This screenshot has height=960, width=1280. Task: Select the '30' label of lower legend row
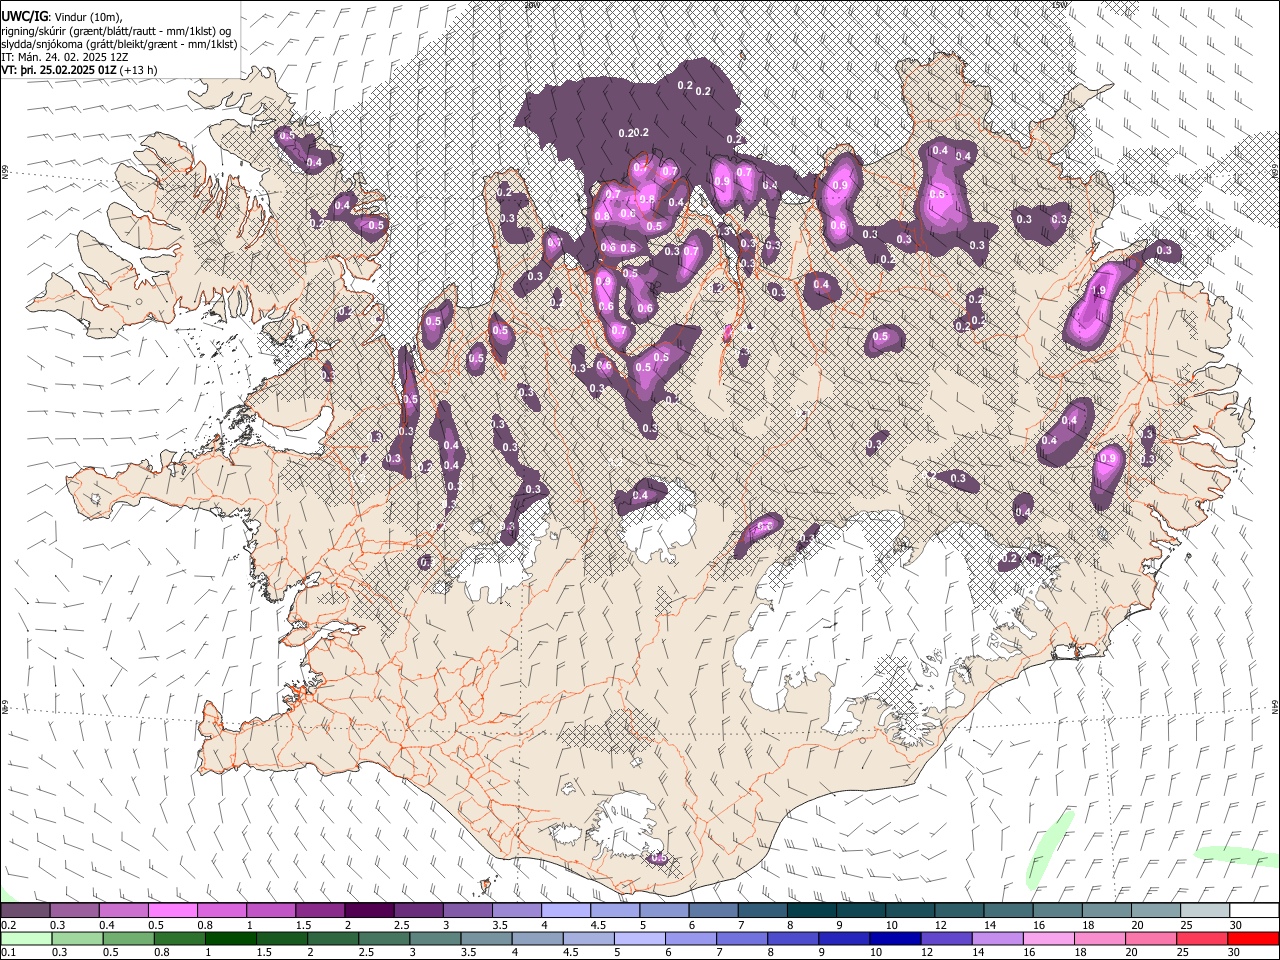(x=1236, y=952)
